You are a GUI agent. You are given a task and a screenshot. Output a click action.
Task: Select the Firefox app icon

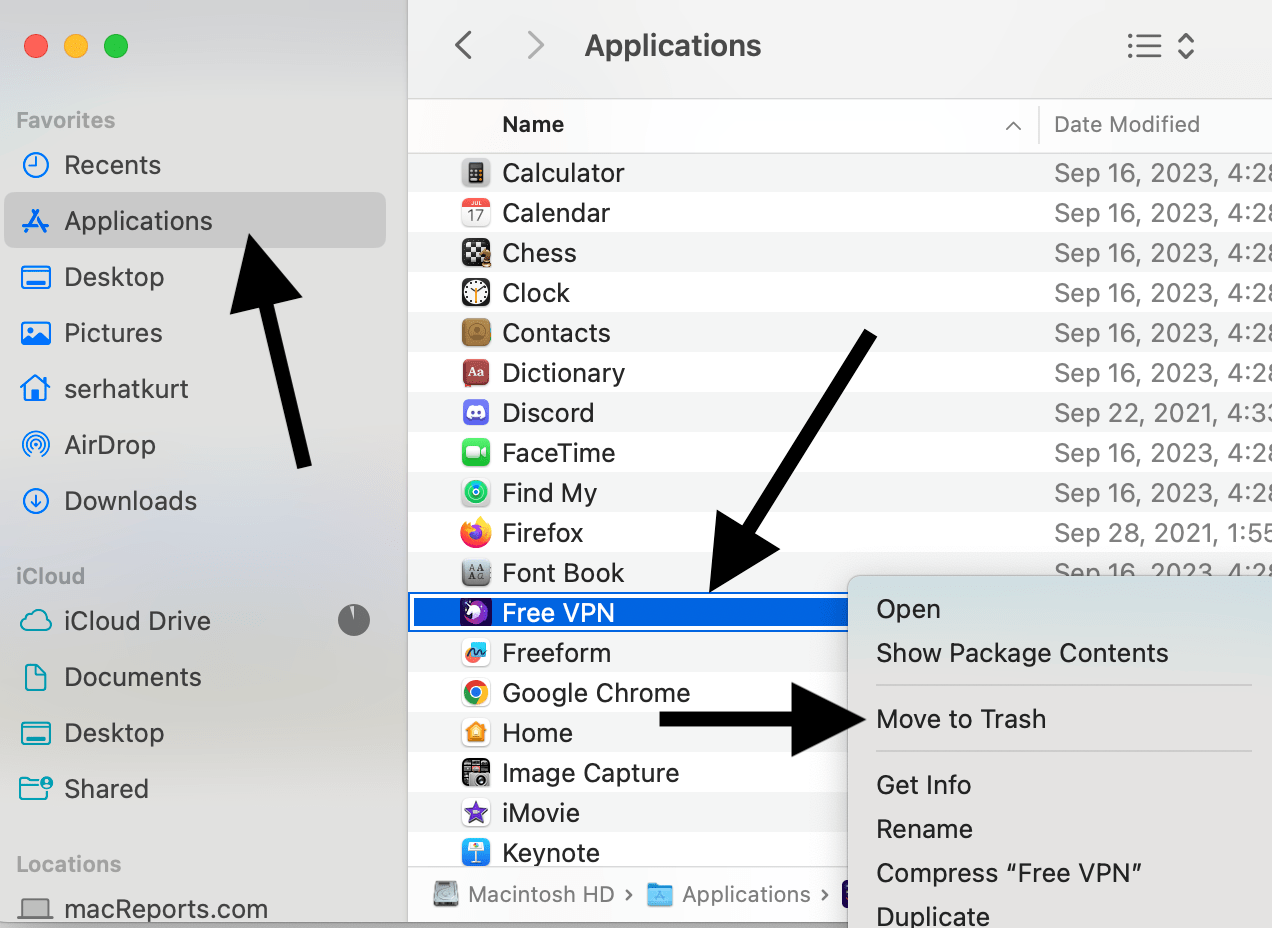point(476,533)
